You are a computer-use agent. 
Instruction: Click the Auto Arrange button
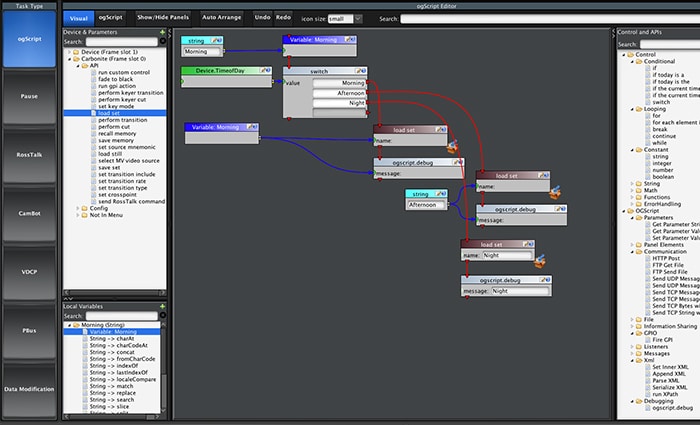[x=221, y=17]
